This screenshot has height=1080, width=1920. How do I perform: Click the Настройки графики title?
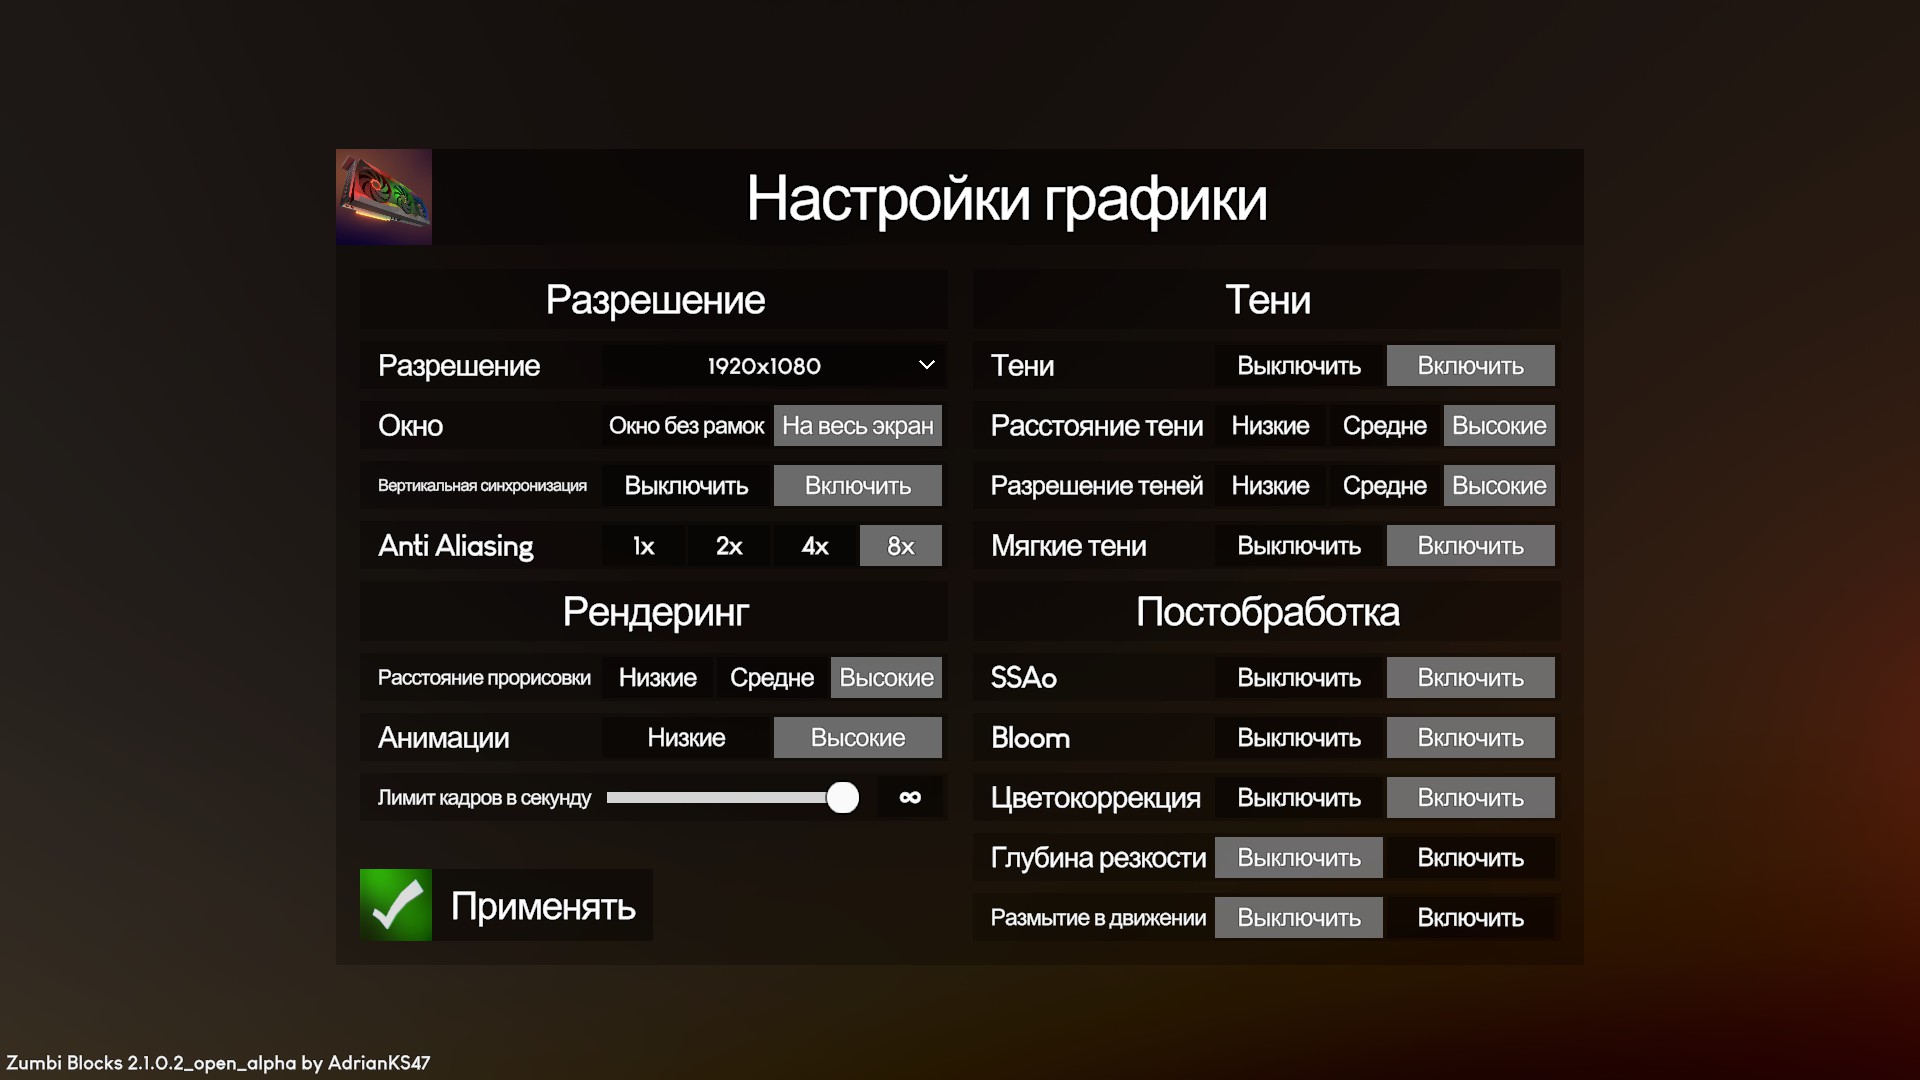coord(1007,199)
